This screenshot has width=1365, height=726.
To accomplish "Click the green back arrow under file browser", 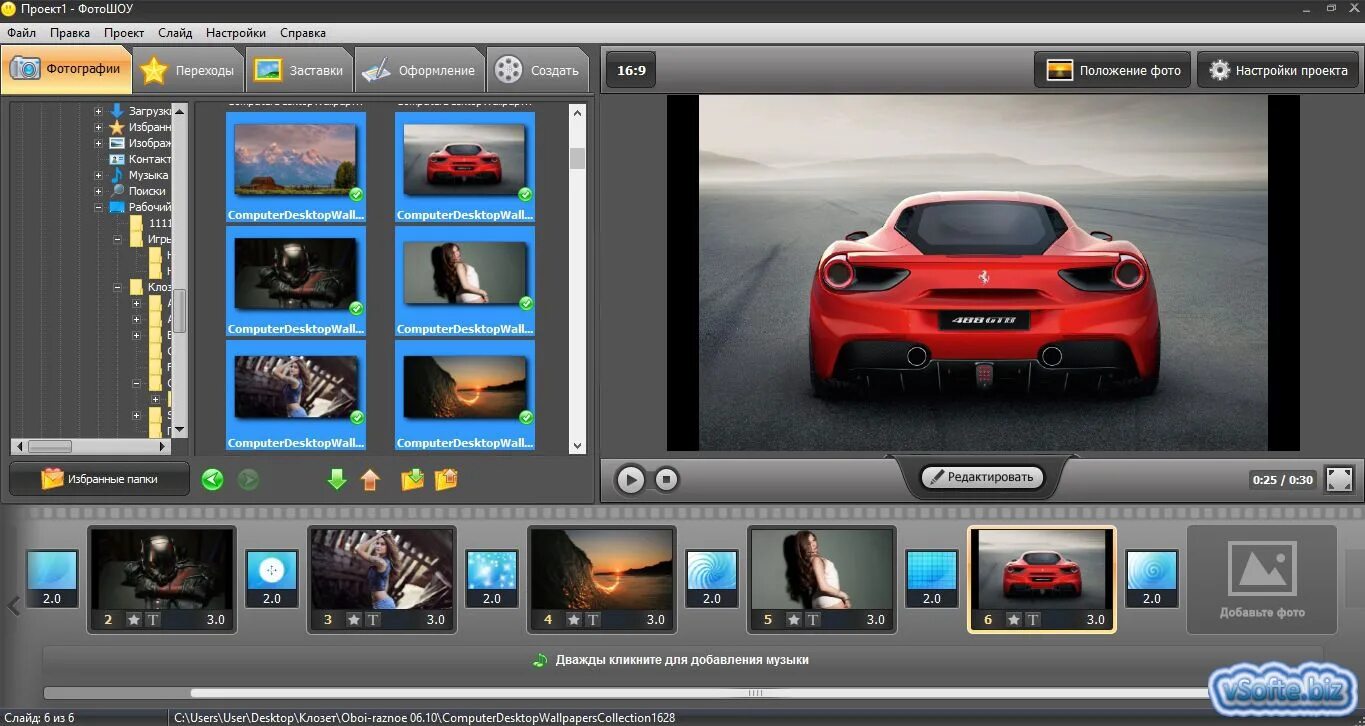I will click(x=212, y=480).
